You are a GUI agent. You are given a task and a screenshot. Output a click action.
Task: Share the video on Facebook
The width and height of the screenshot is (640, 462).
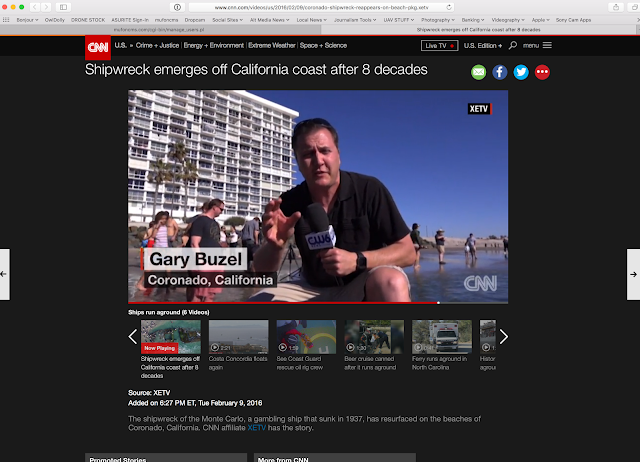pos(500,72)
